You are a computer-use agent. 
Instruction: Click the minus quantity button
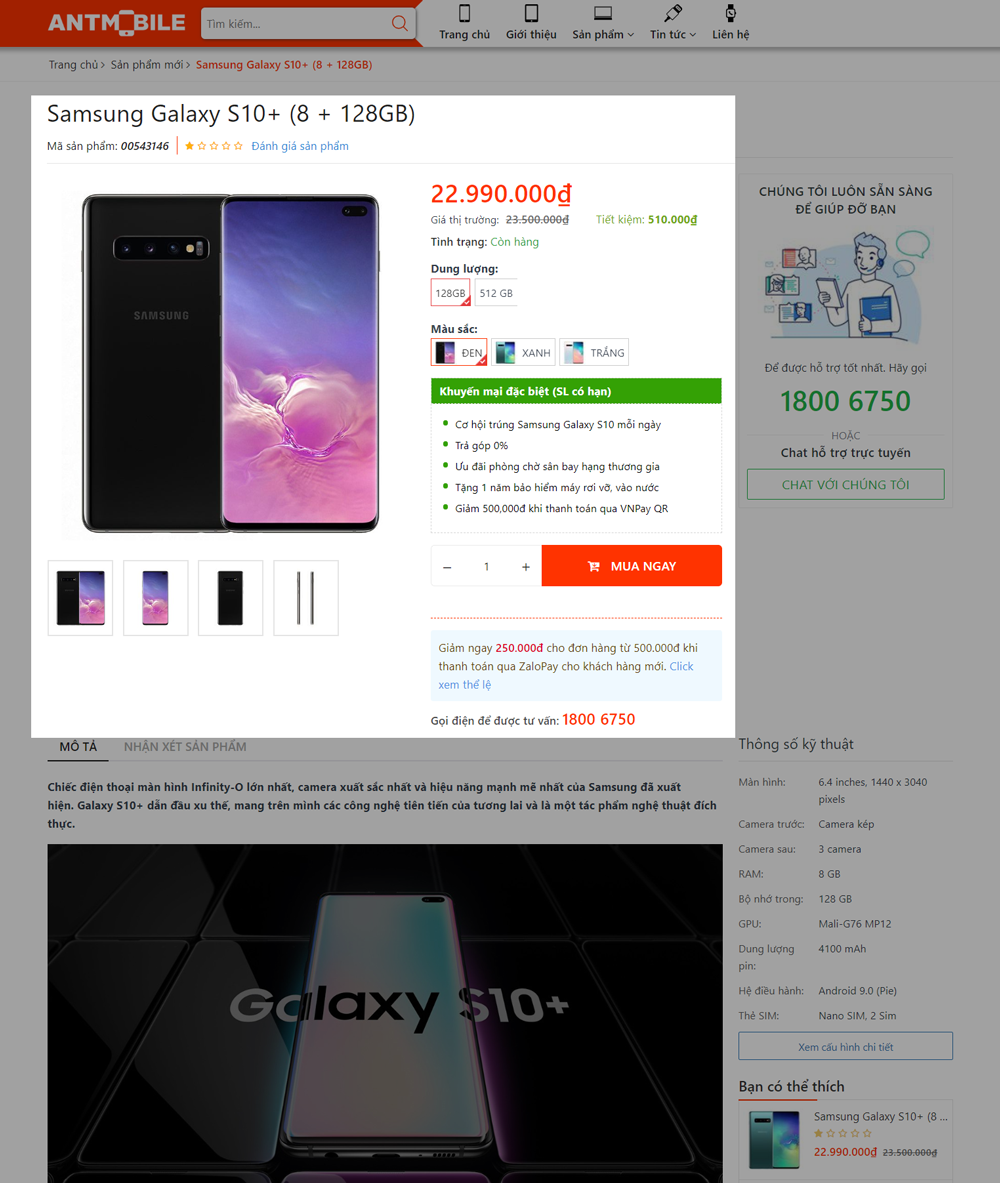(x=447, y=567)
